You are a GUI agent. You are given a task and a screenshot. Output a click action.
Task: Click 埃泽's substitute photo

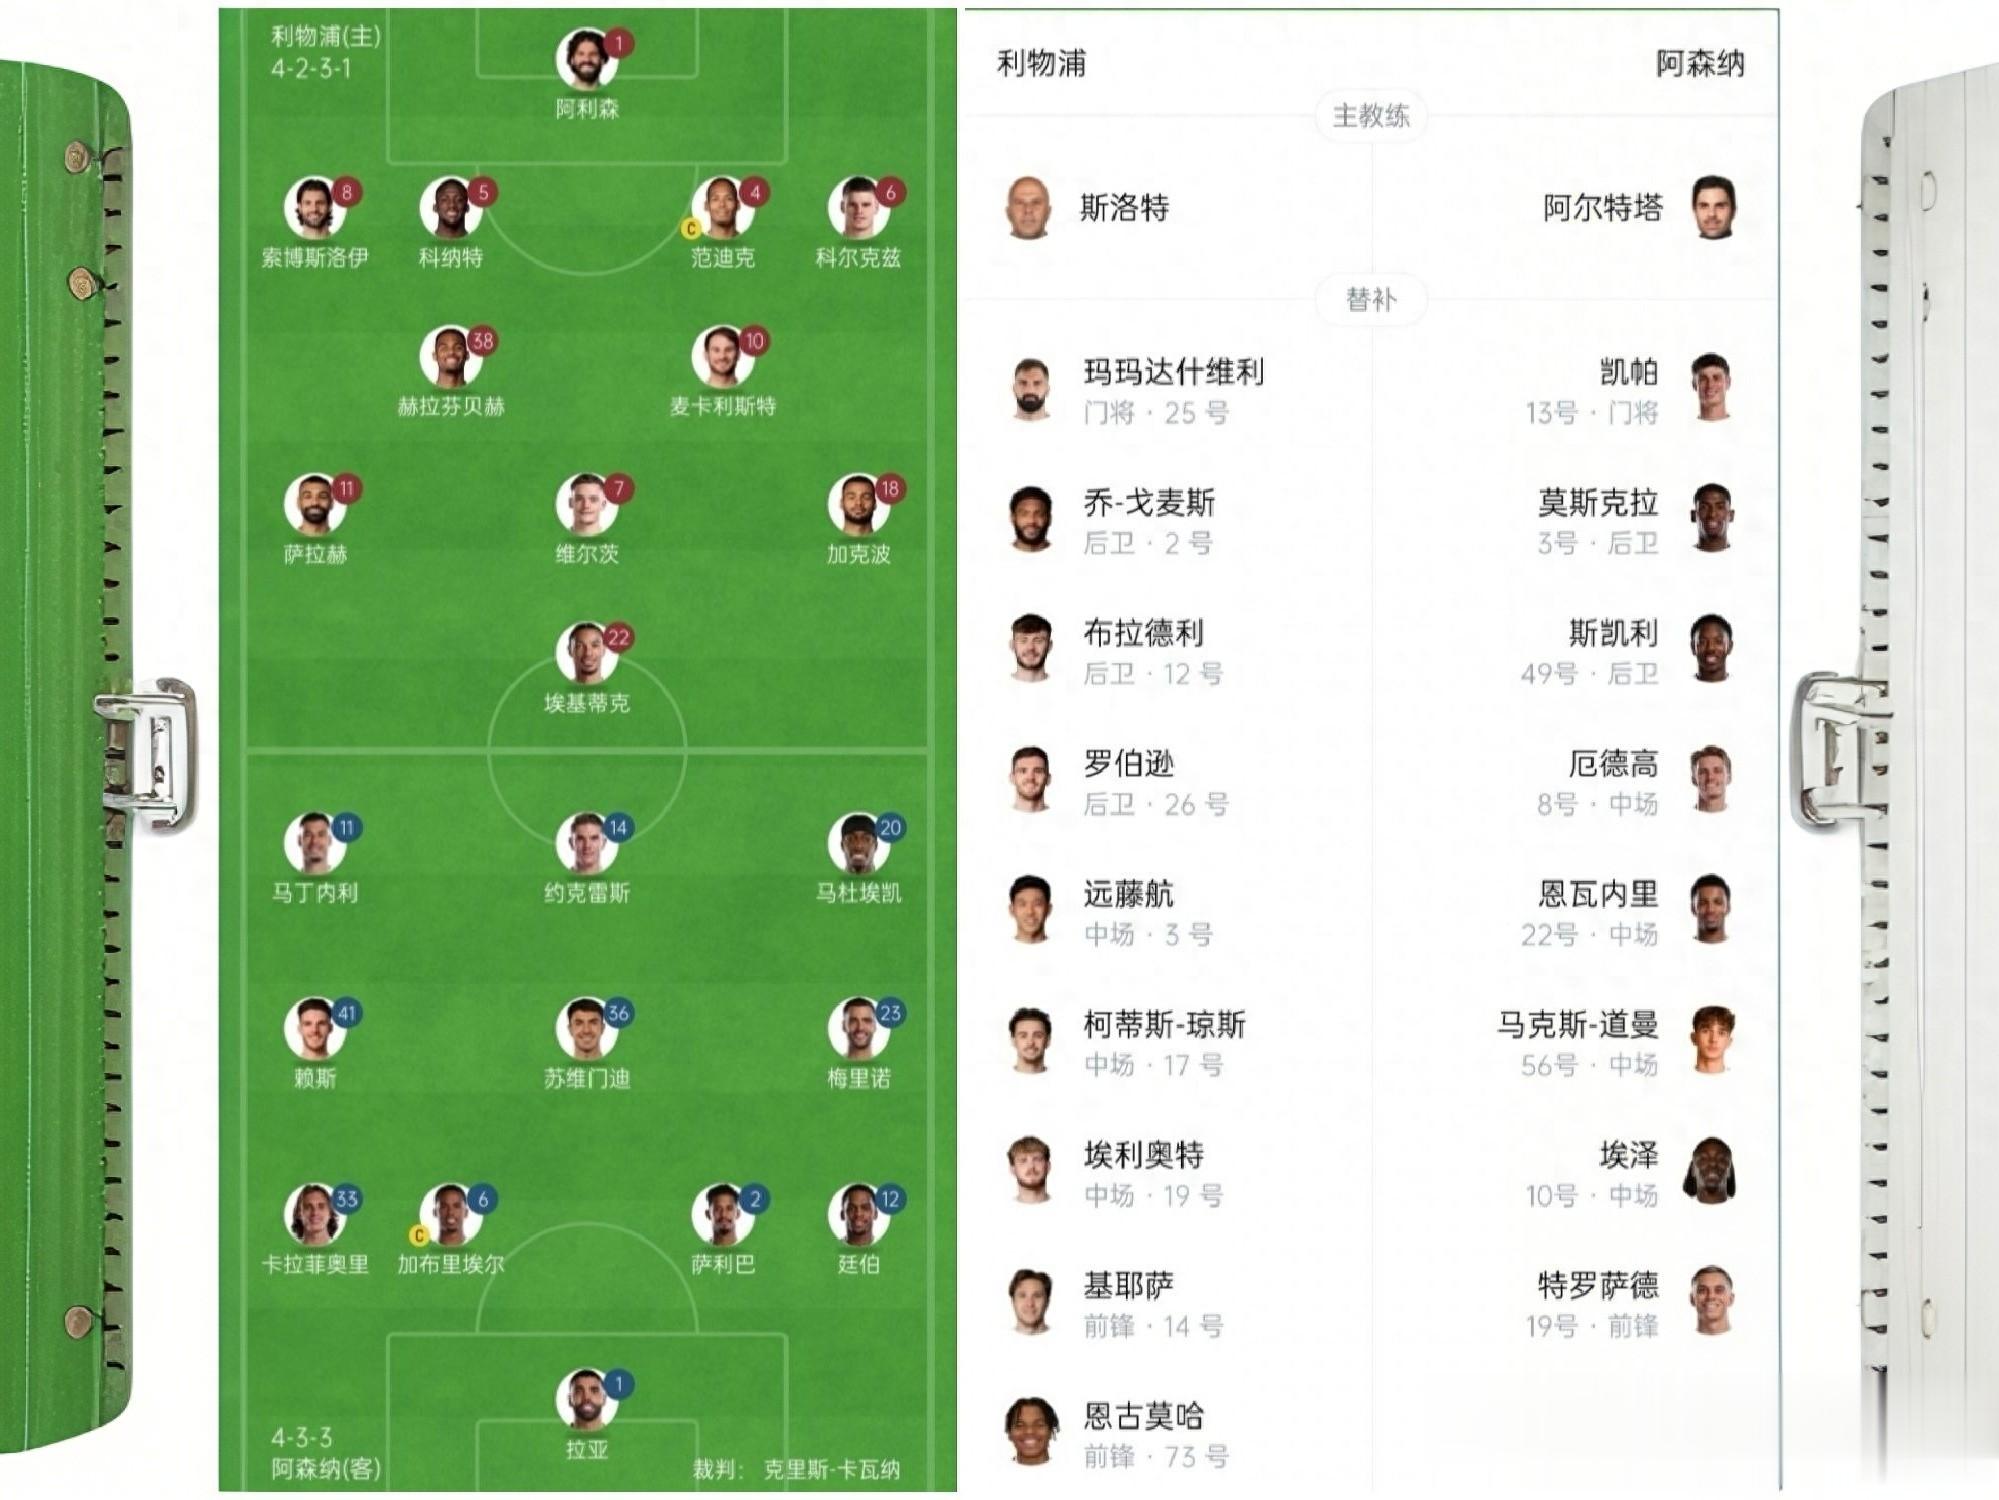(1711, 1170)
